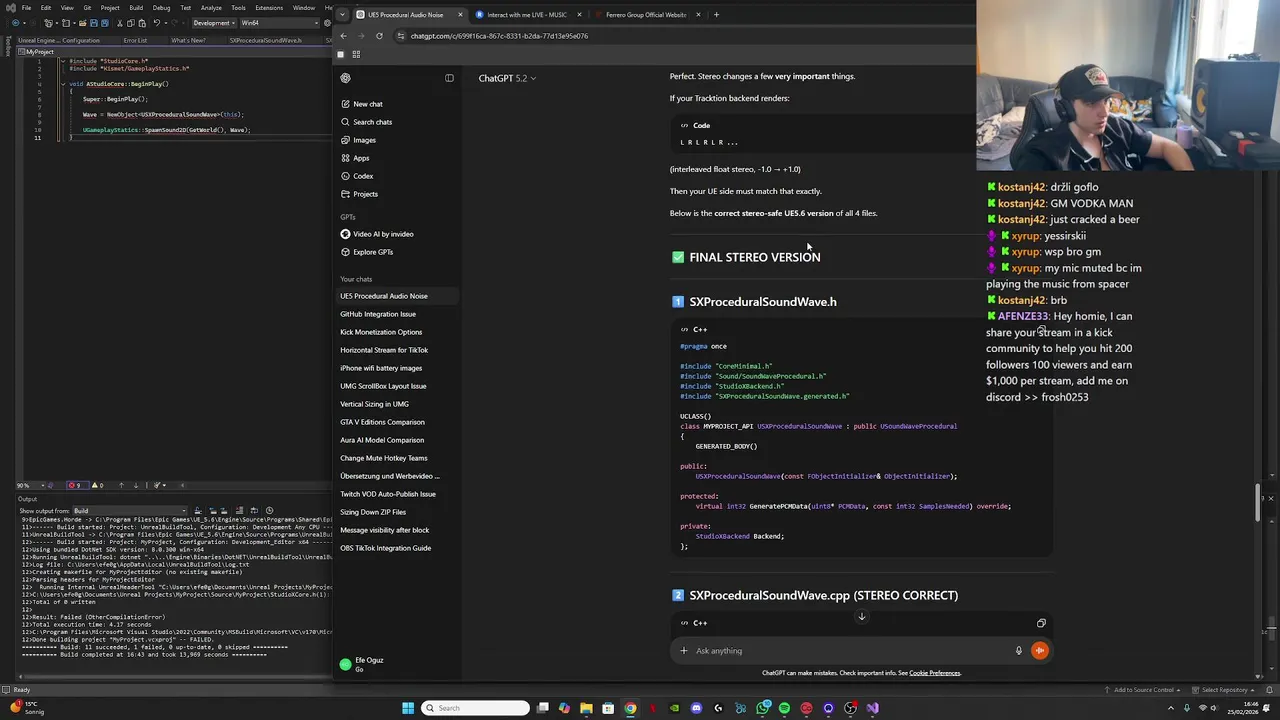Viewport: 1280px width, 720px height.
Task: Open Visual Studio Extensions menu
Action: 269,7
